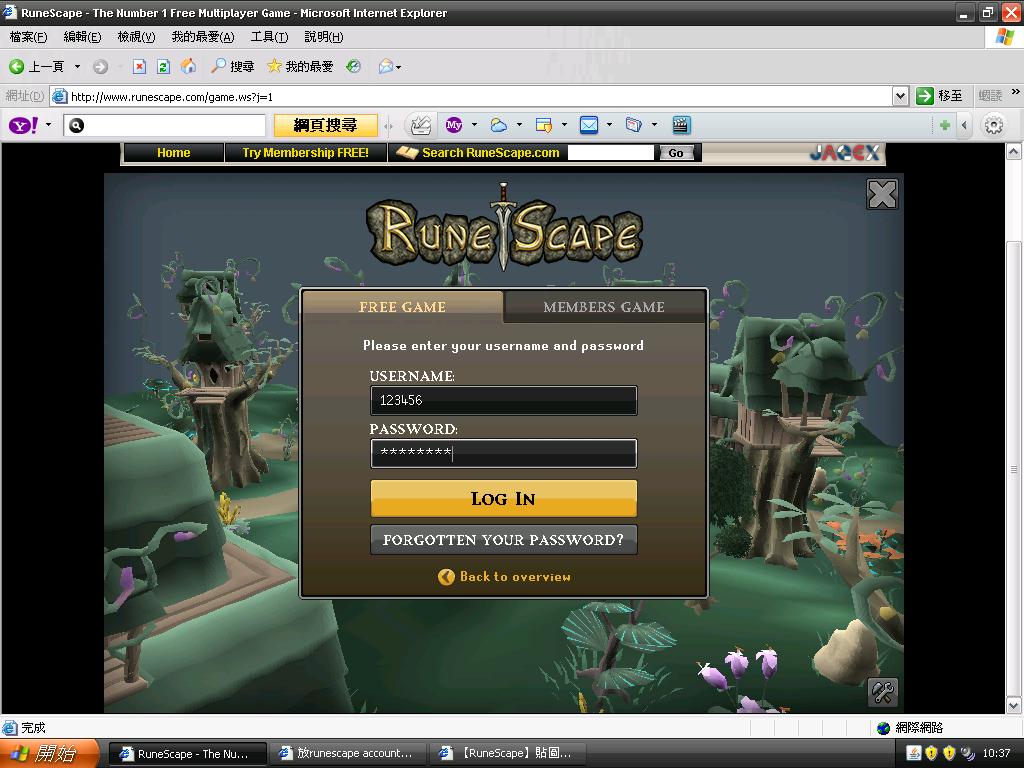The height and width of the screenshot is (768, 1024).
Task: Click the IE Stop loading icon
Action: coord(139,67)
